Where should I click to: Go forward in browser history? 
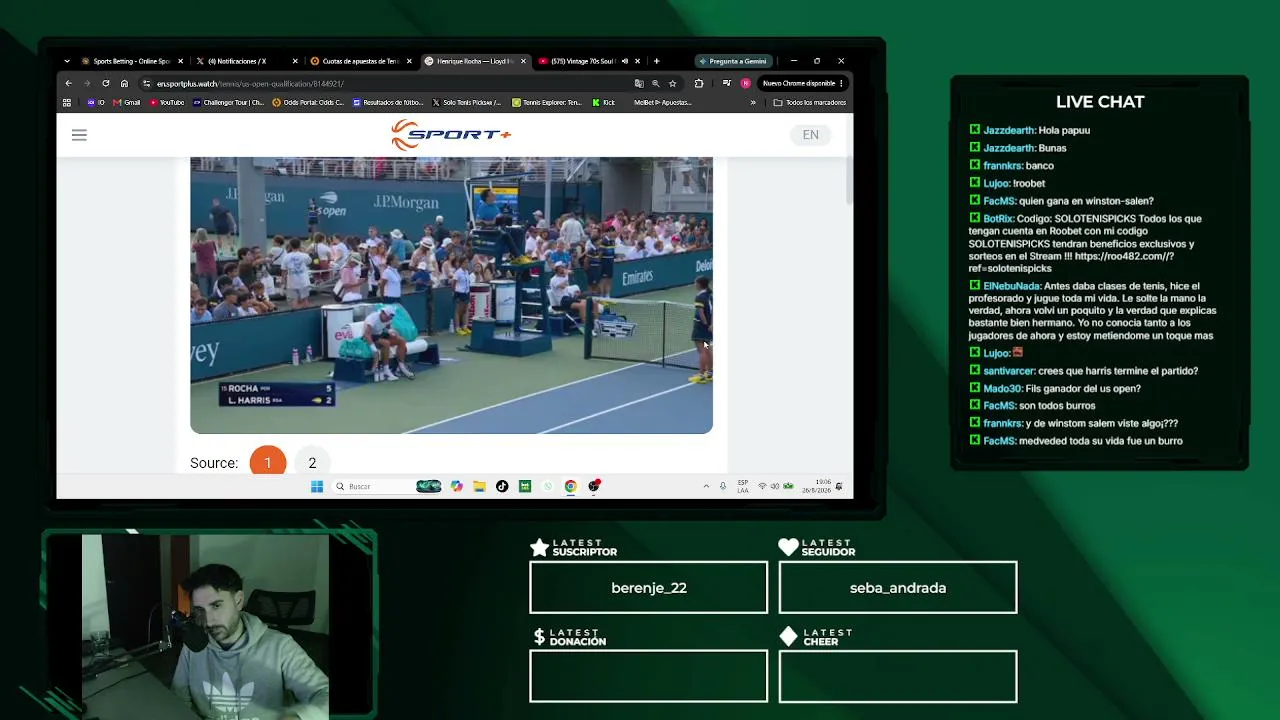point(87,83)
